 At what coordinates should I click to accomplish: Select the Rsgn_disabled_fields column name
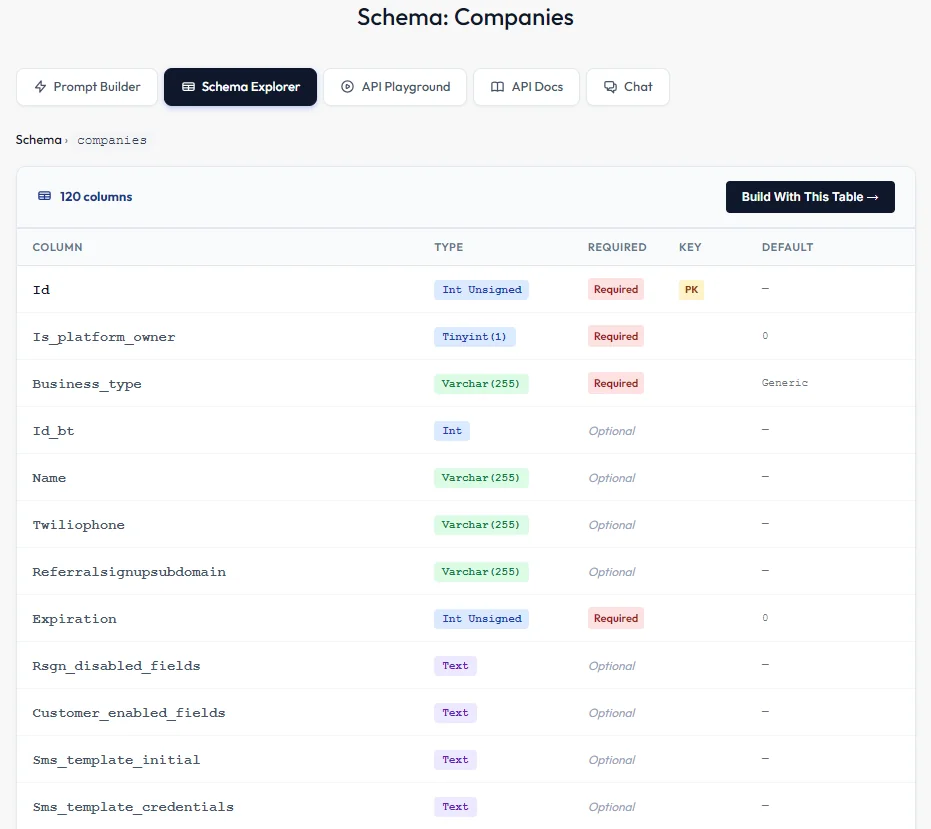coord(116,666)
